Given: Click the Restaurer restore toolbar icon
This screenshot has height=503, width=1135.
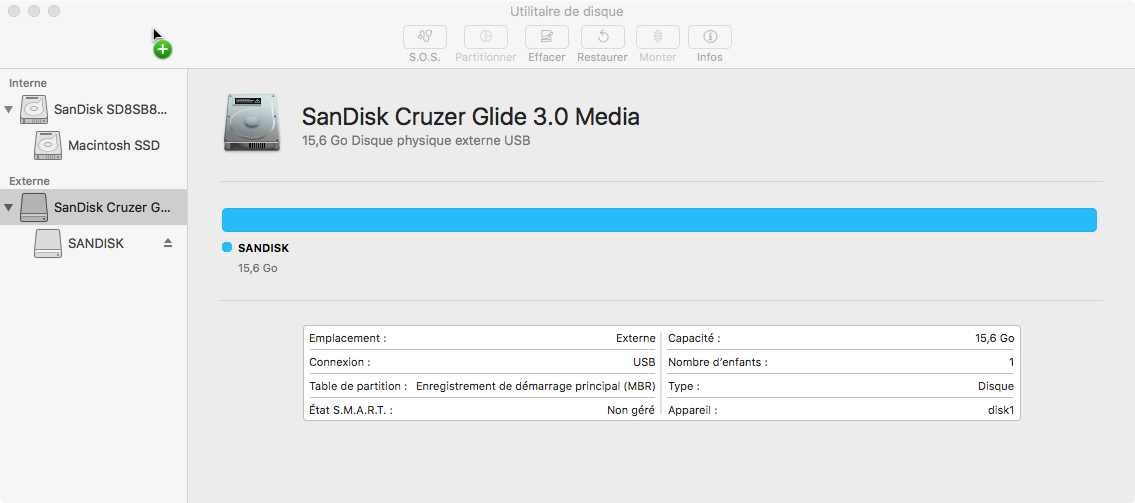Looking at the screenshot, I should coord(602,37).
